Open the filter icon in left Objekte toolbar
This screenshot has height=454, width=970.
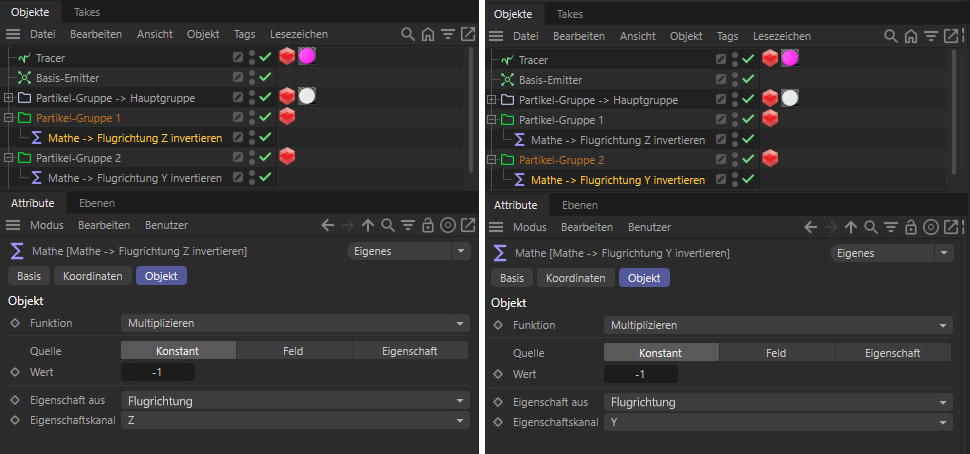point(447,34)
